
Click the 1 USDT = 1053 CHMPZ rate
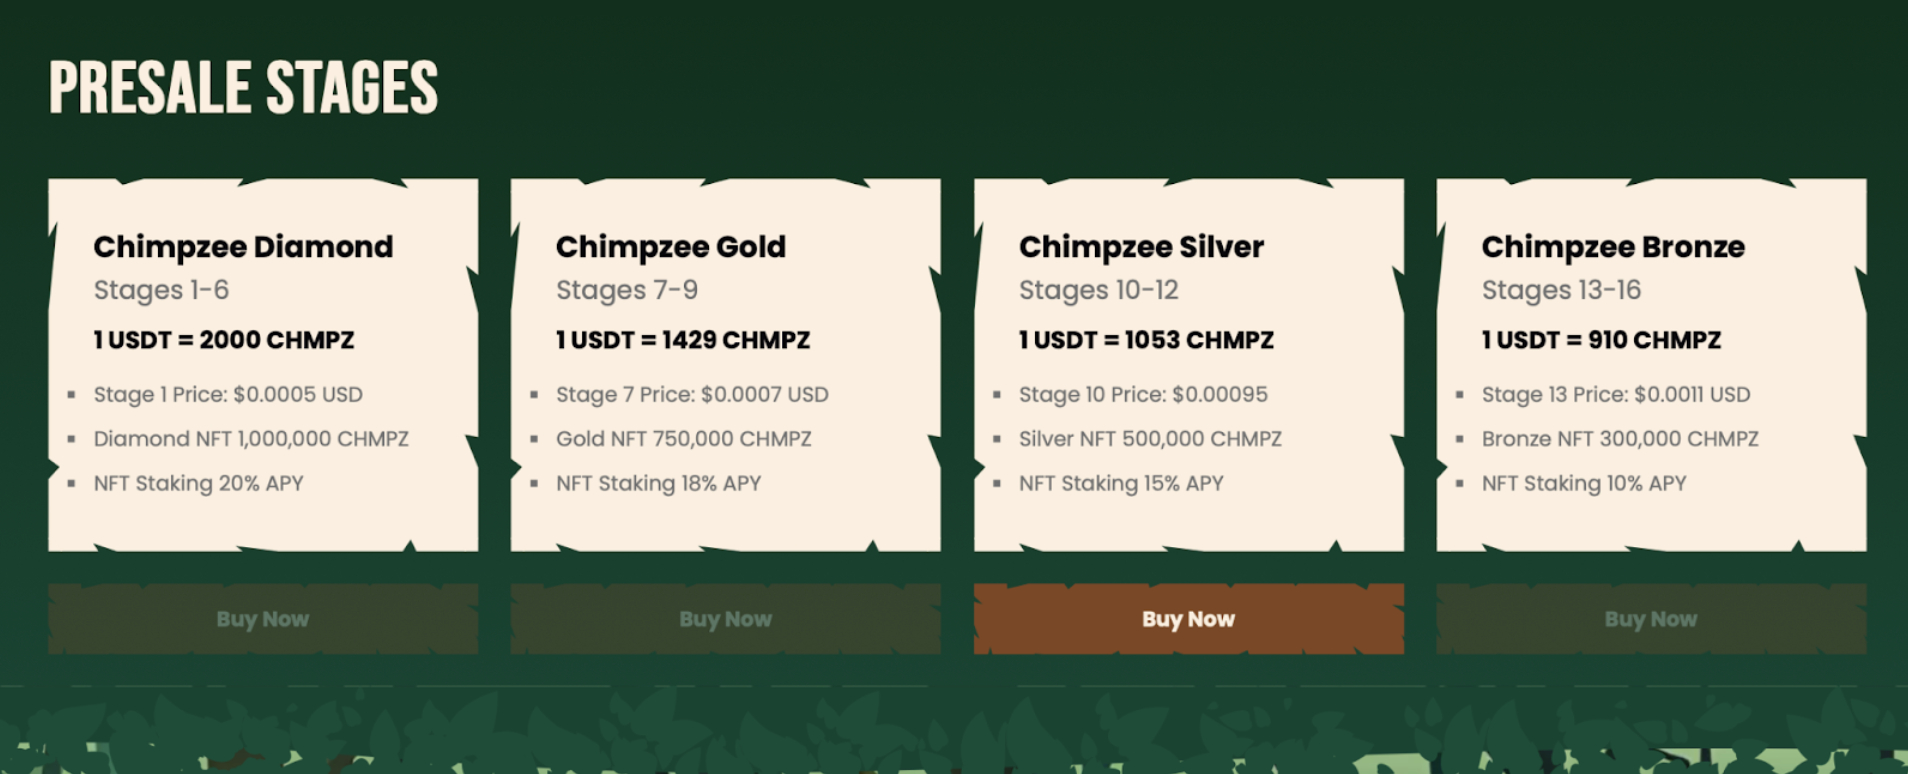tap(1146, 340)
